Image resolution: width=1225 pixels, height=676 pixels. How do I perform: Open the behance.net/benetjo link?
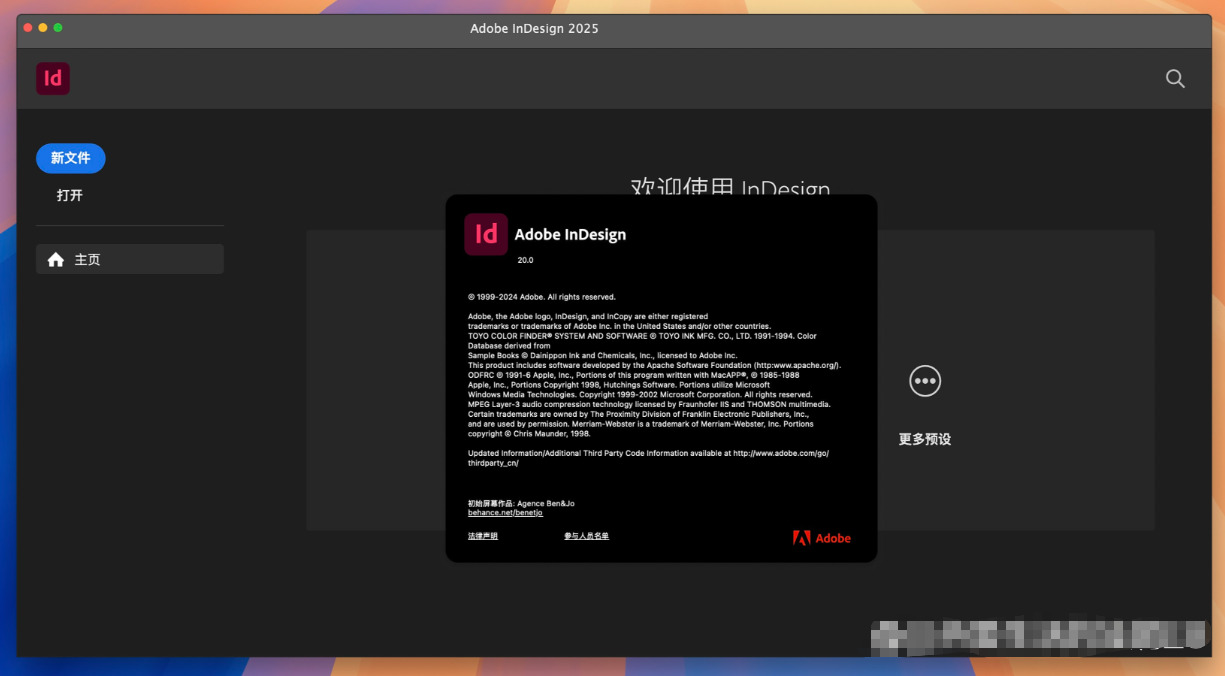click(505, 512)
